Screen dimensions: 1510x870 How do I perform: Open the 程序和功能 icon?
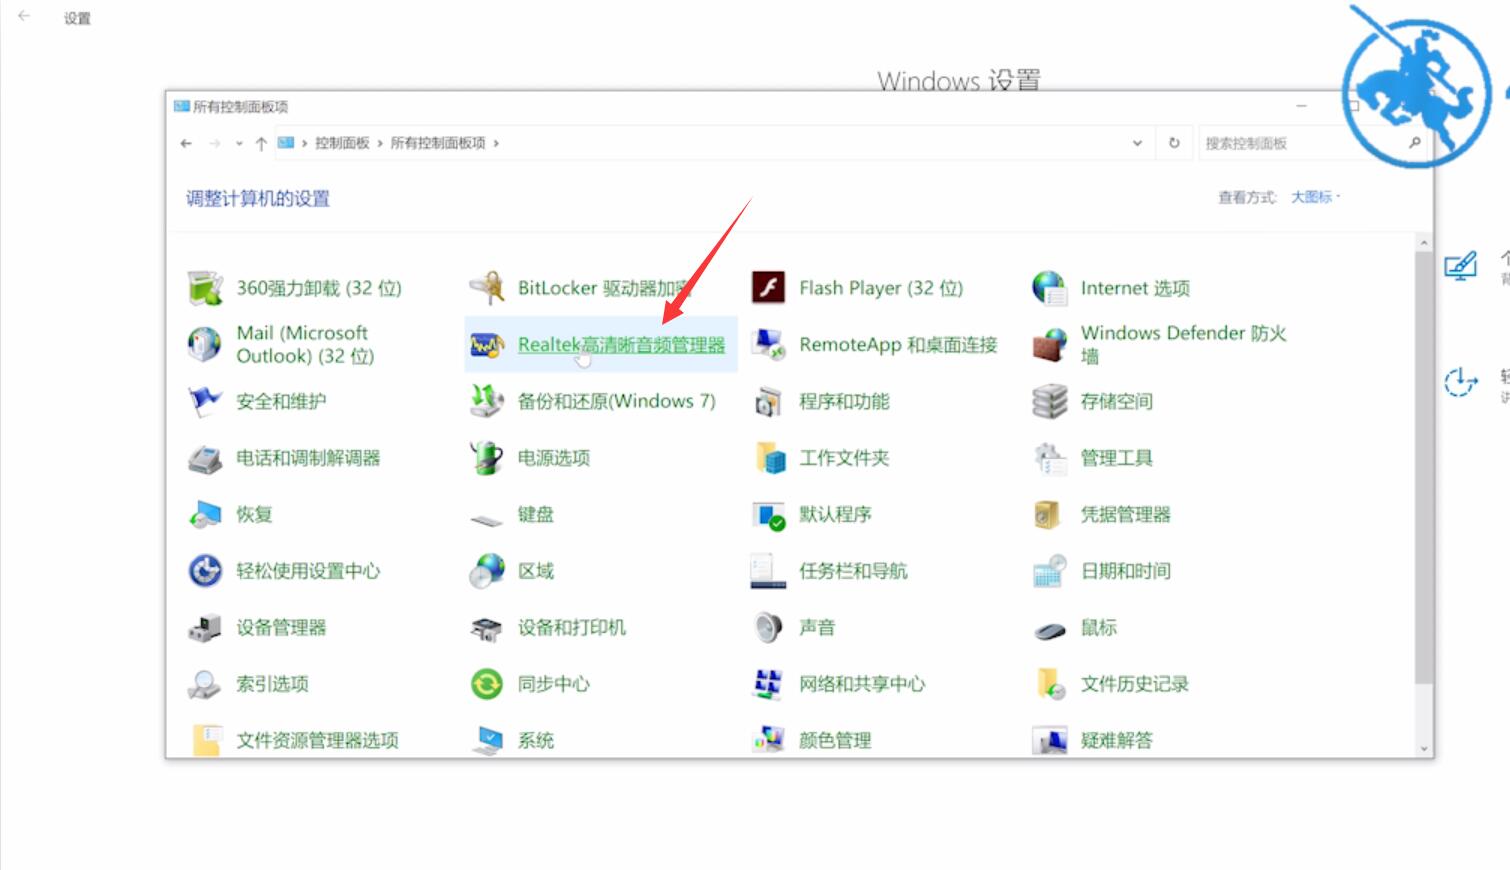point(768,401)
